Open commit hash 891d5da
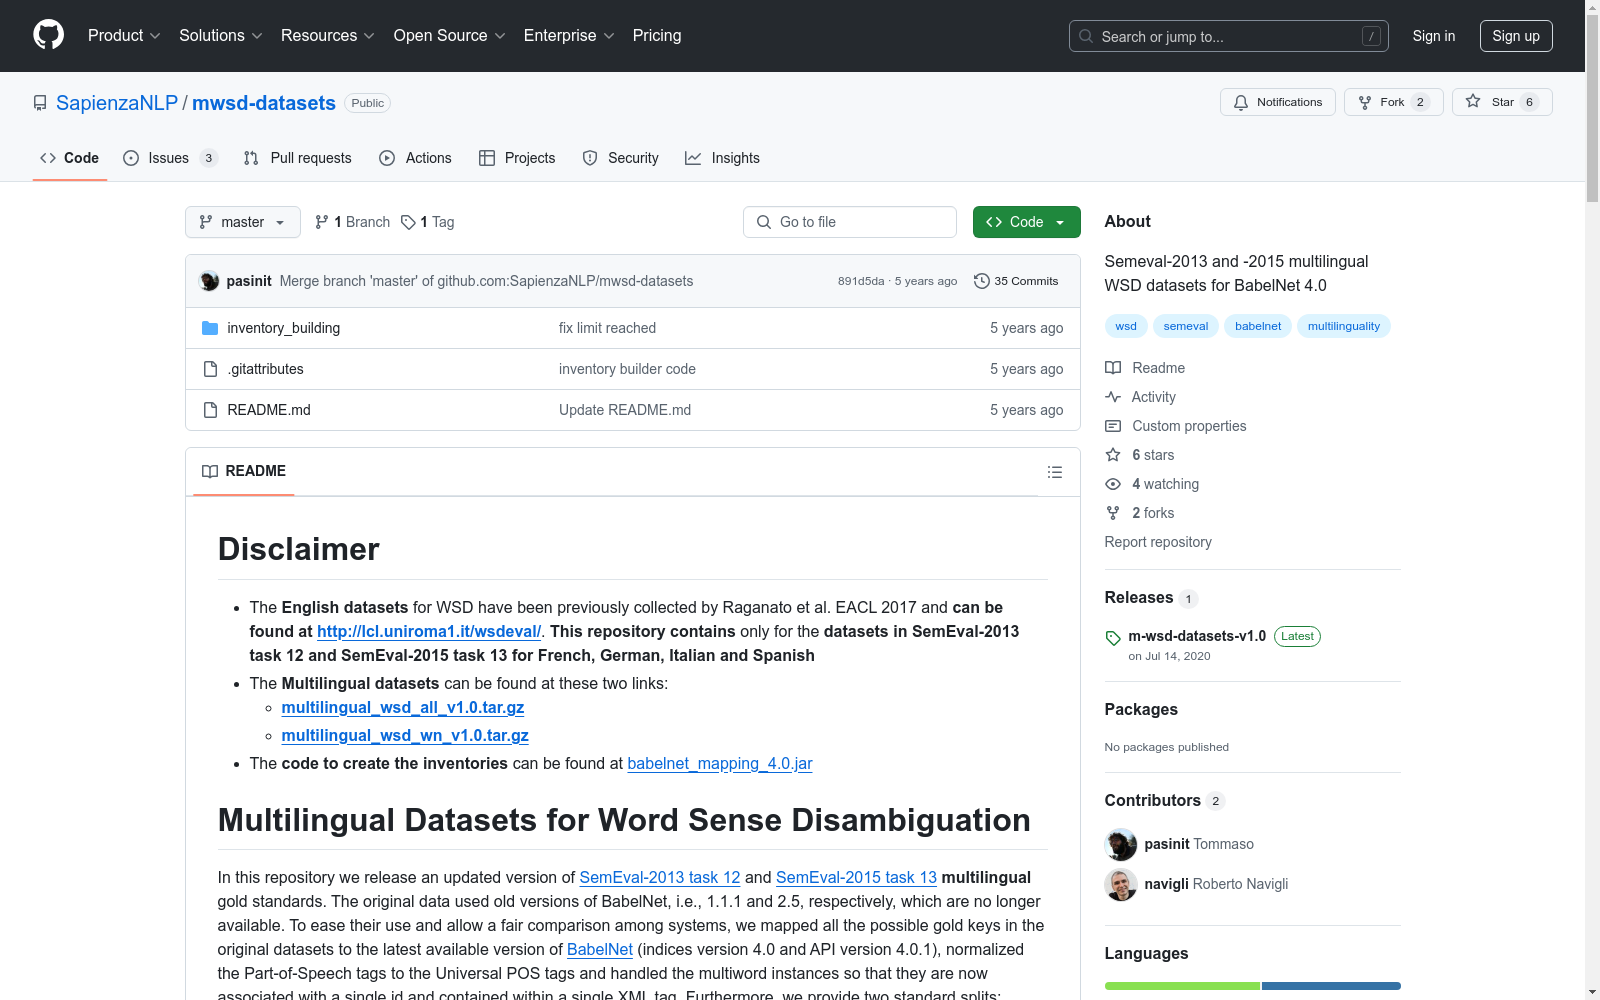The width and height of the screenshot is (1600, 1000). point(861,281)
